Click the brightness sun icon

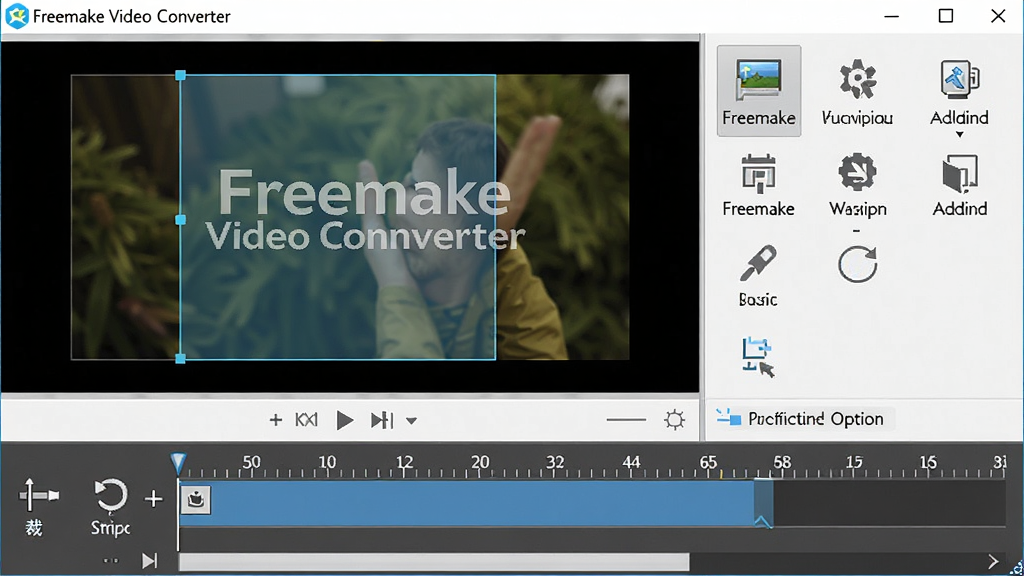[674, 419]
